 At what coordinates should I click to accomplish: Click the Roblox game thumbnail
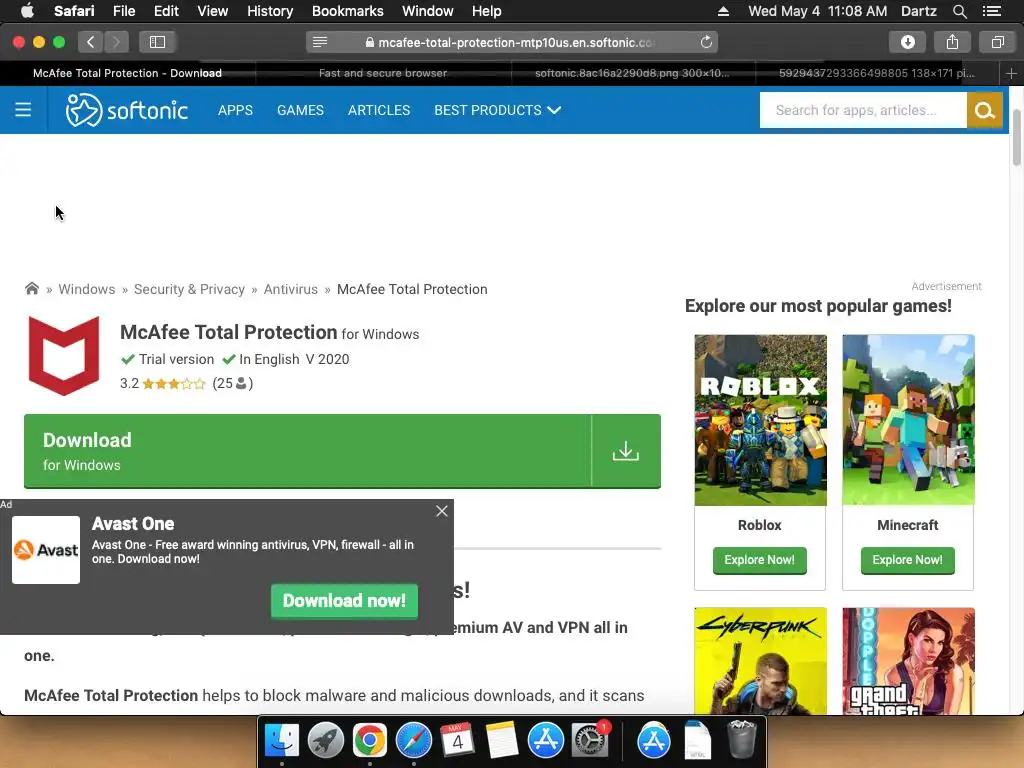[x=760, y=420]
